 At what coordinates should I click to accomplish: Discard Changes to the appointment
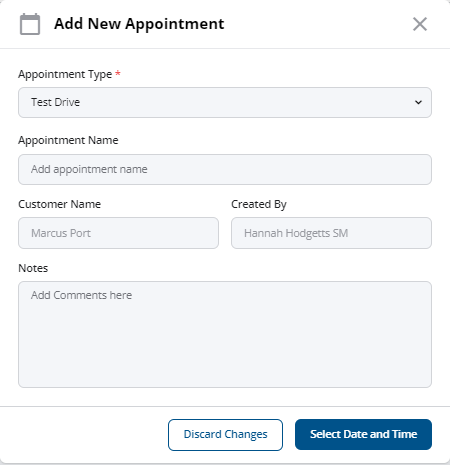pos(225,435)
